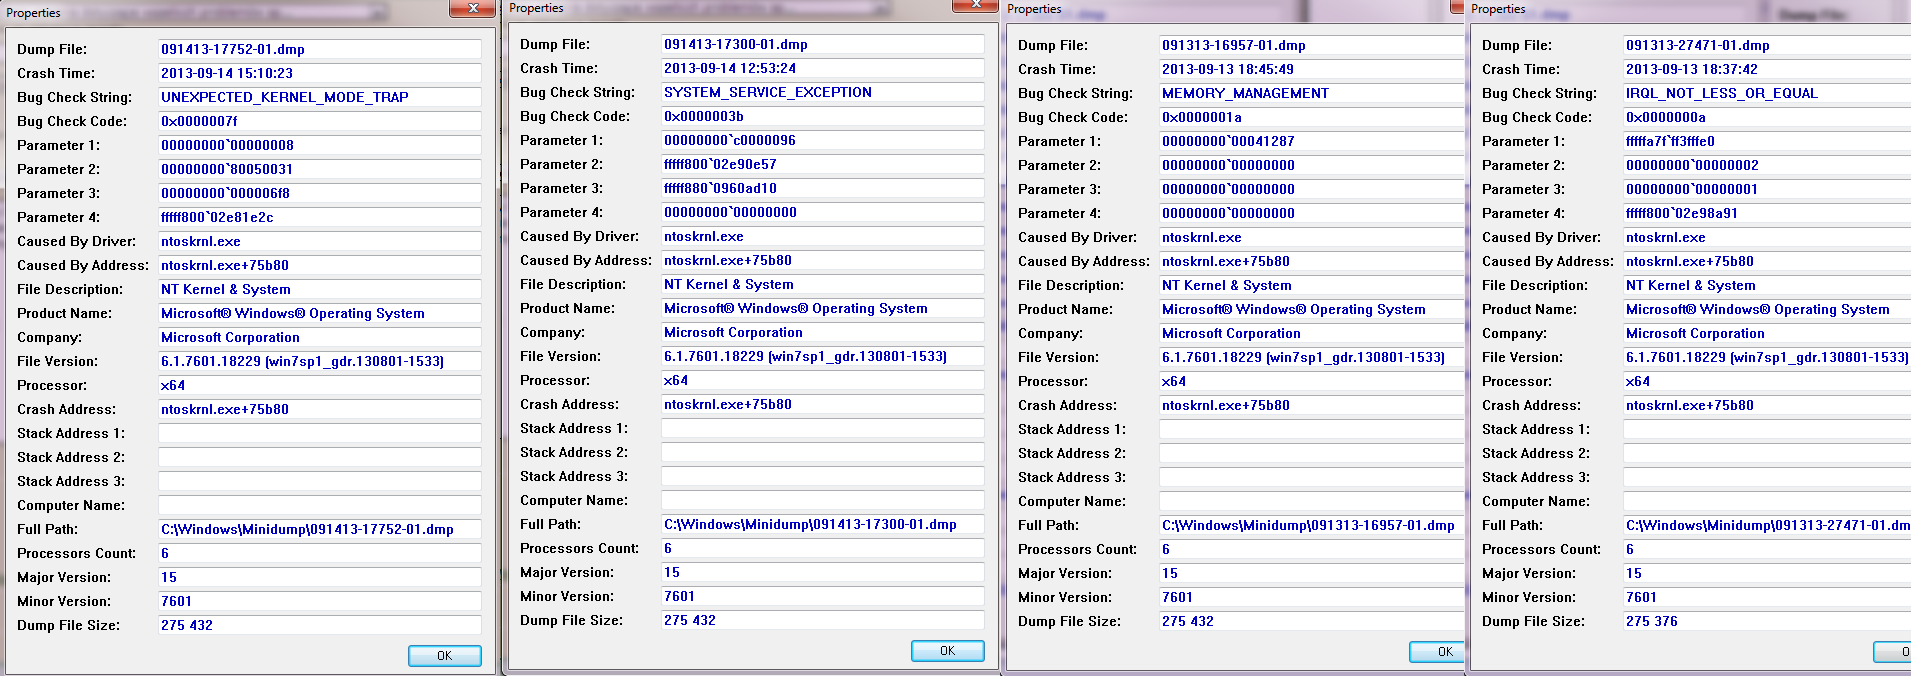Click empty Computer Name field in 091313-27471 window
The image size is (1911, 676).
click(1767, 501)
